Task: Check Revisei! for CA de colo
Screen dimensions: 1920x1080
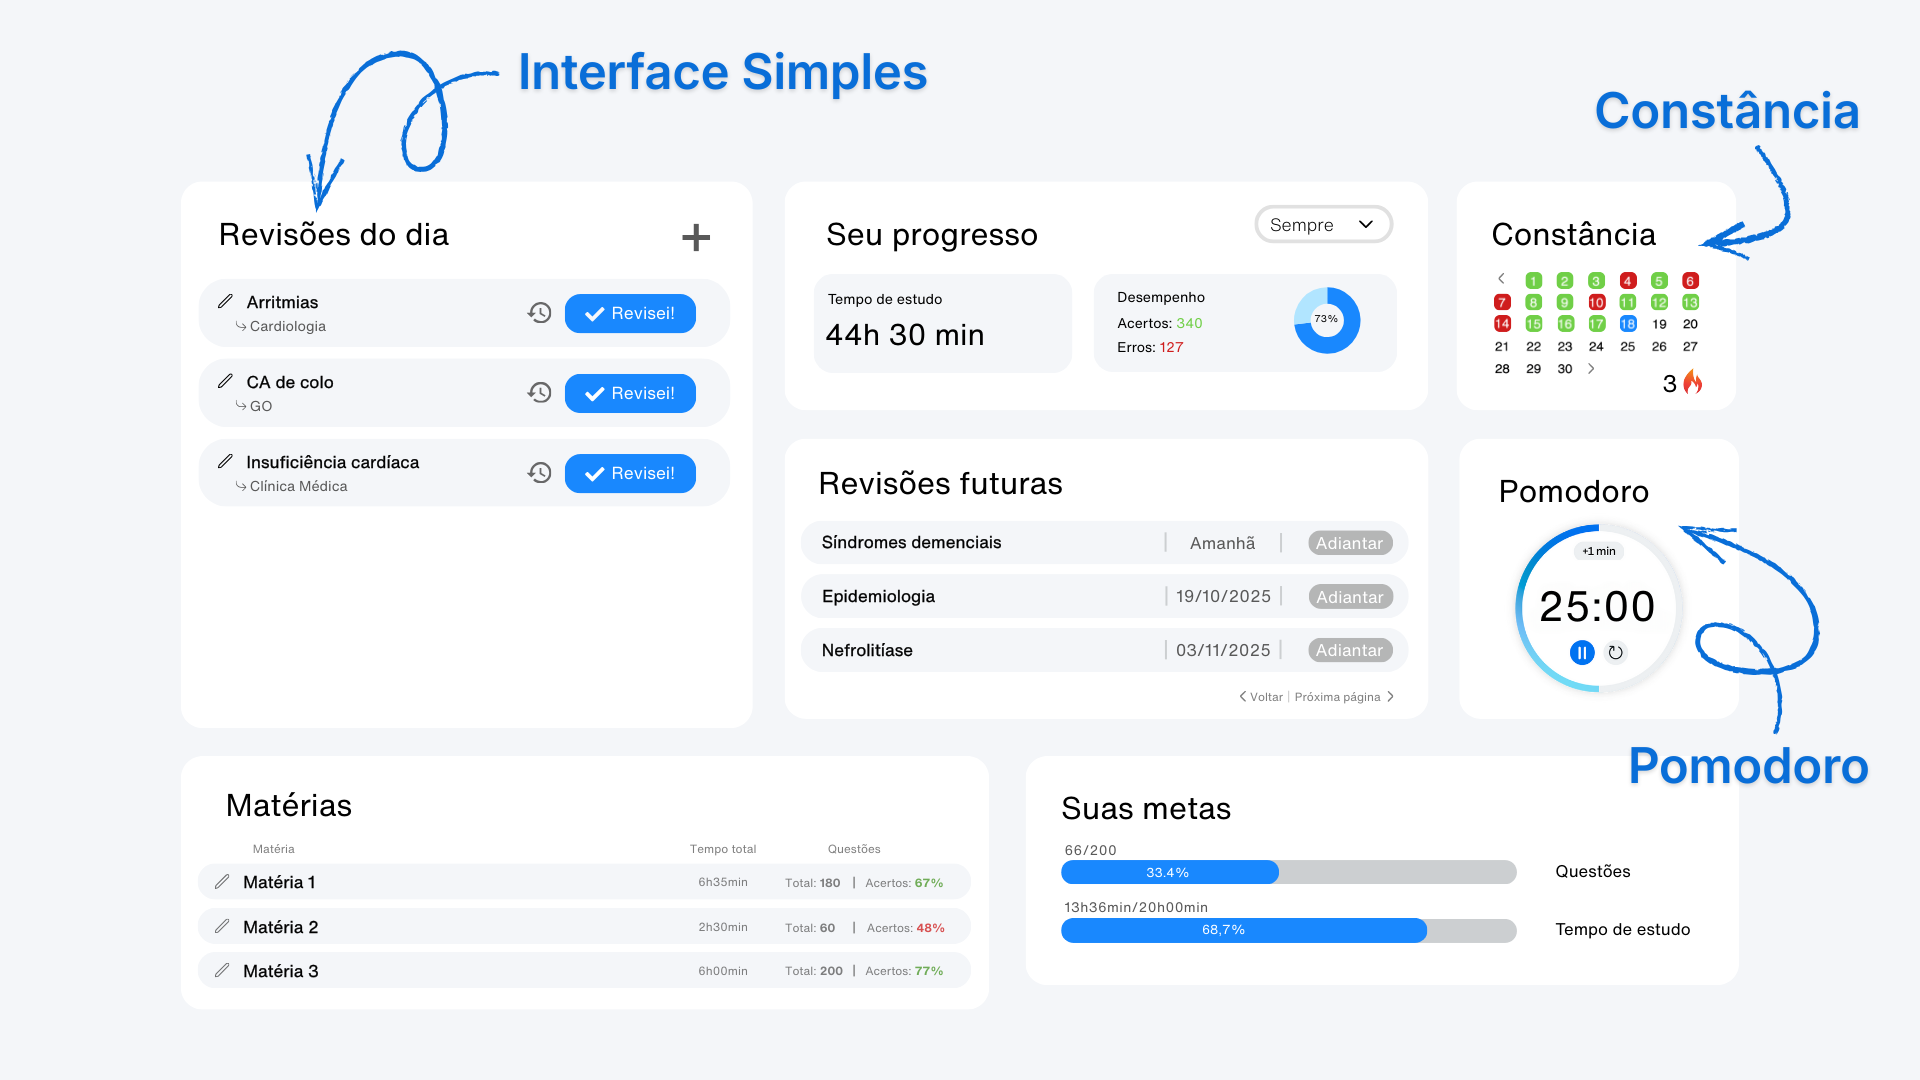Action: [630, 393]
